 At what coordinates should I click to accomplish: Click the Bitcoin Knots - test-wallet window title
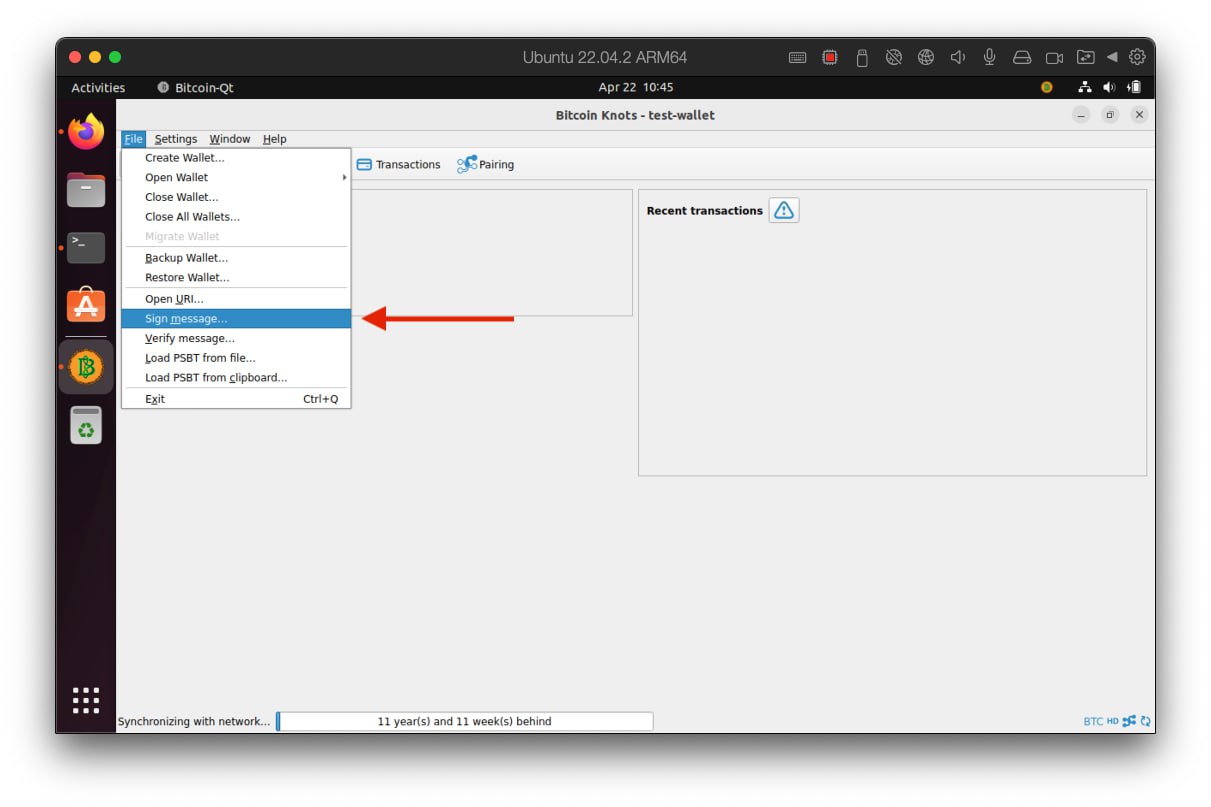(635, 115)
